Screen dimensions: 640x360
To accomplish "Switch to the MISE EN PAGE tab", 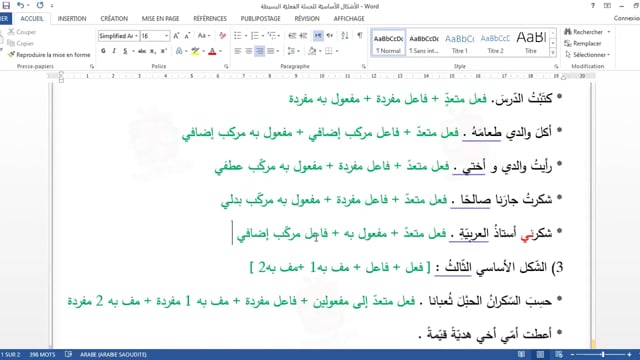I will tap(160, 18).
